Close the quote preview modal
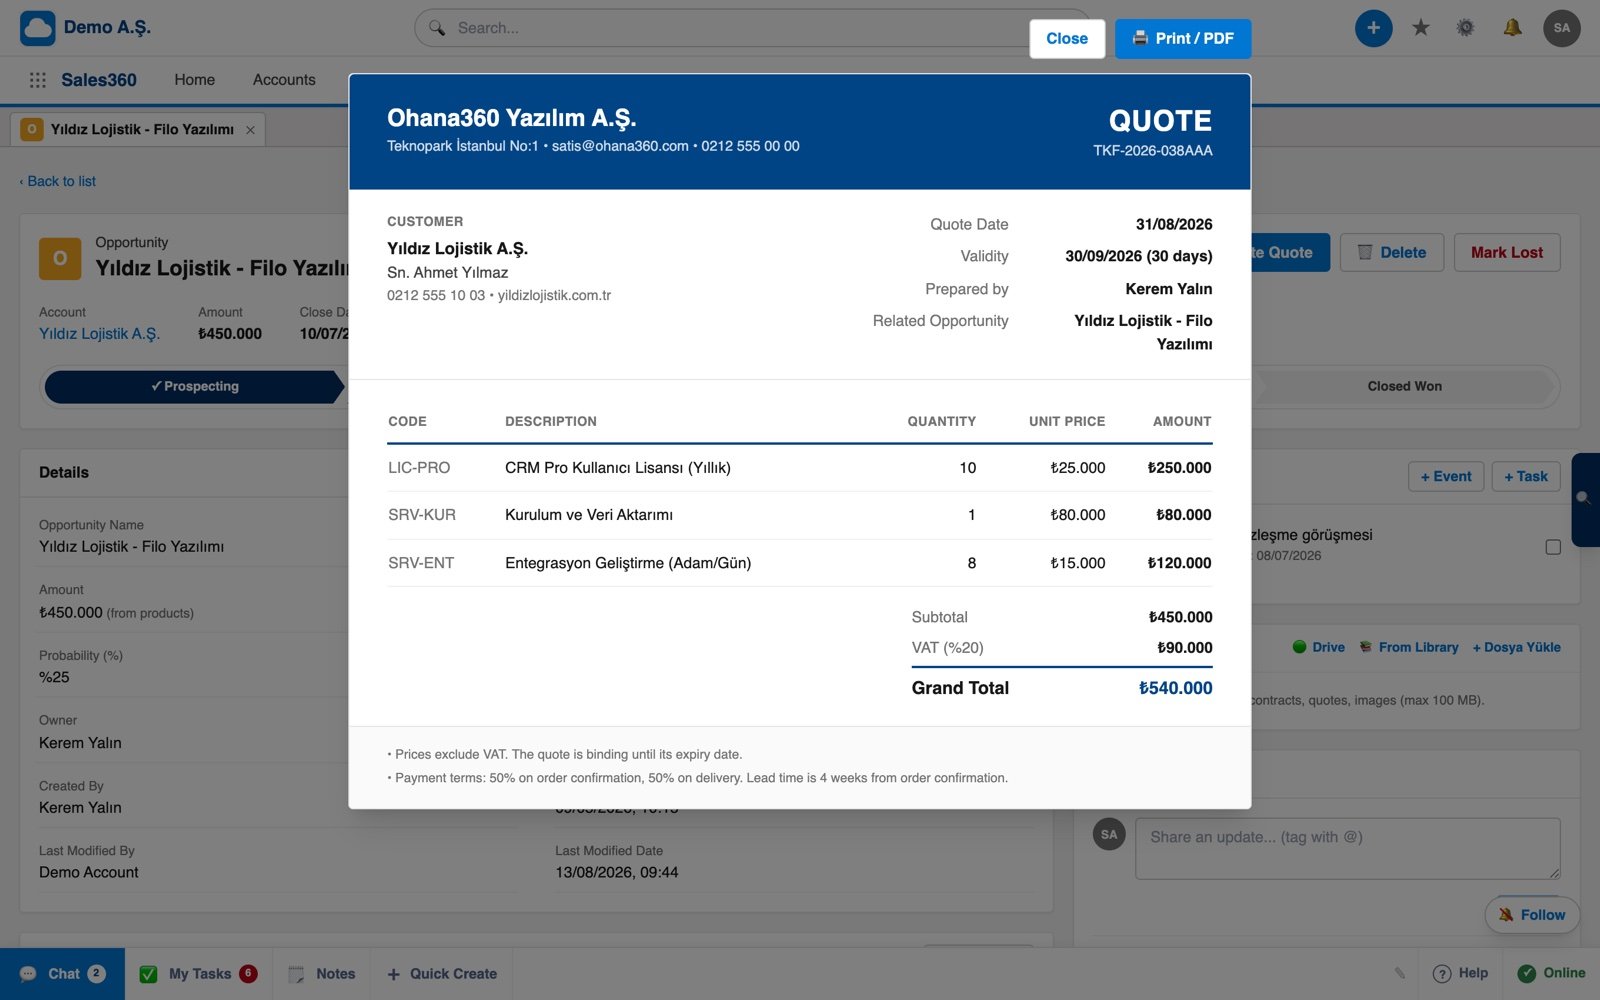1600x1000 pixels. (x=1067, y=39)
